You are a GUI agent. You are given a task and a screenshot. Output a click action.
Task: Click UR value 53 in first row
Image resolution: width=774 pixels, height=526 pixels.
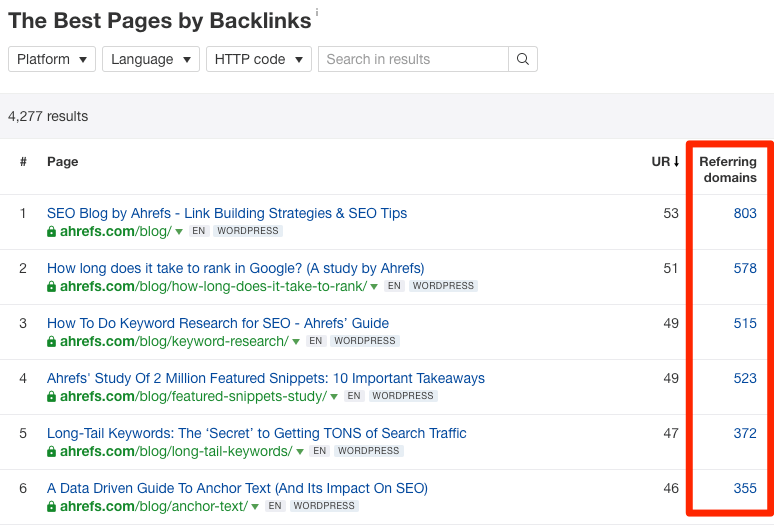point(671,213)
